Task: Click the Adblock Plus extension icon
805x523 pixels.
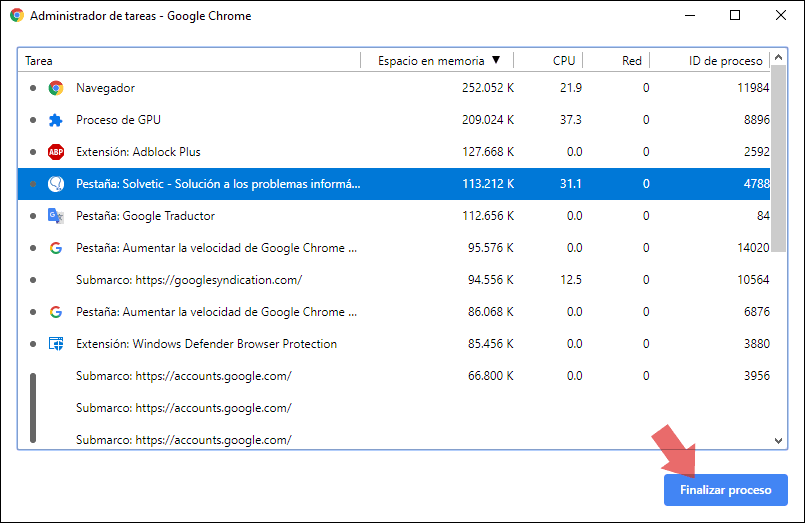Action: [x=56, y=152]
